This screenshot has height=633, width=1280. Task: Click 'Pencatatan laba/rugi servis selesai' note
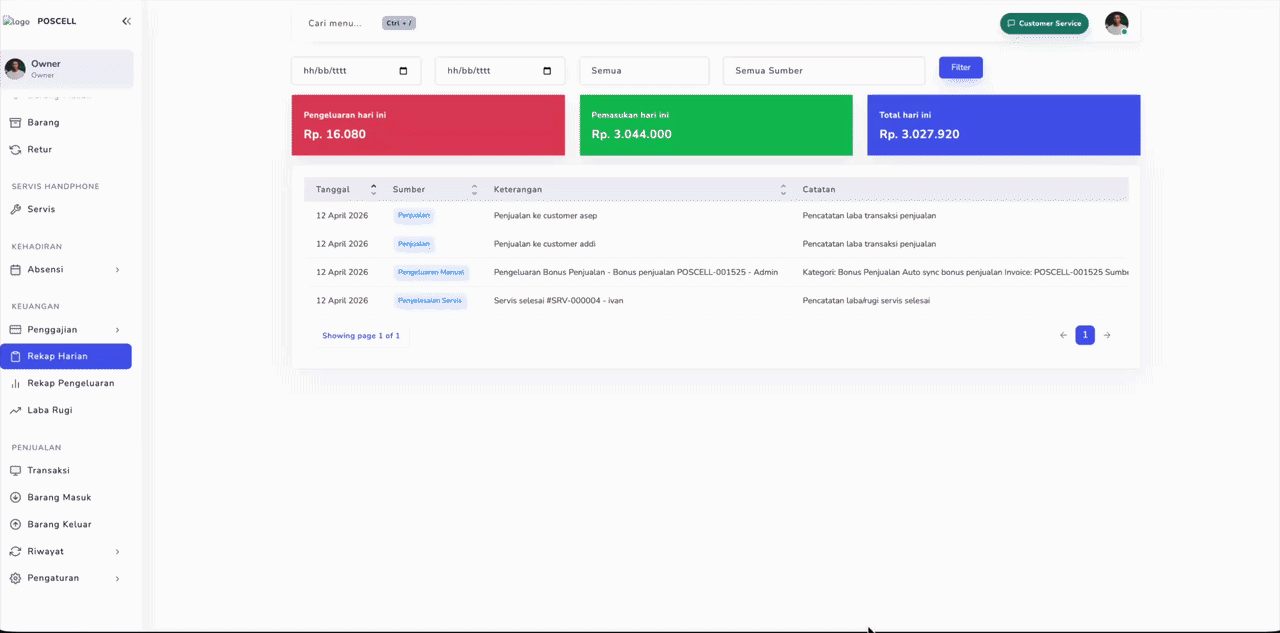(866, 301)
